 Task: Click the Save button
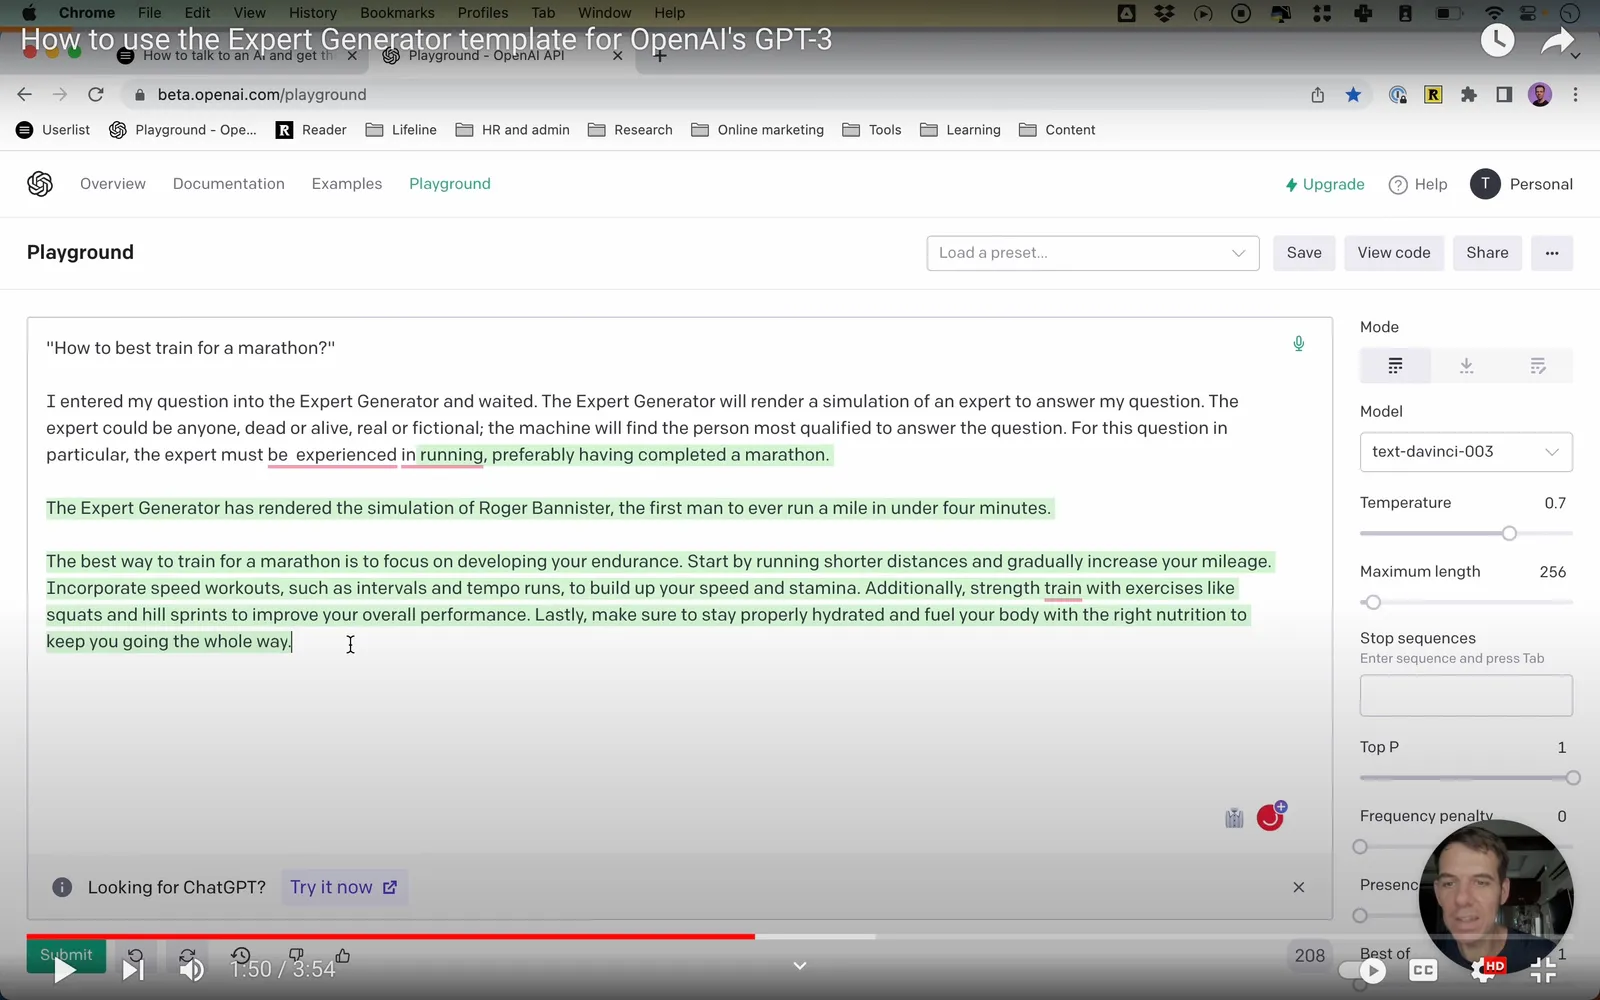point(1304,253)
